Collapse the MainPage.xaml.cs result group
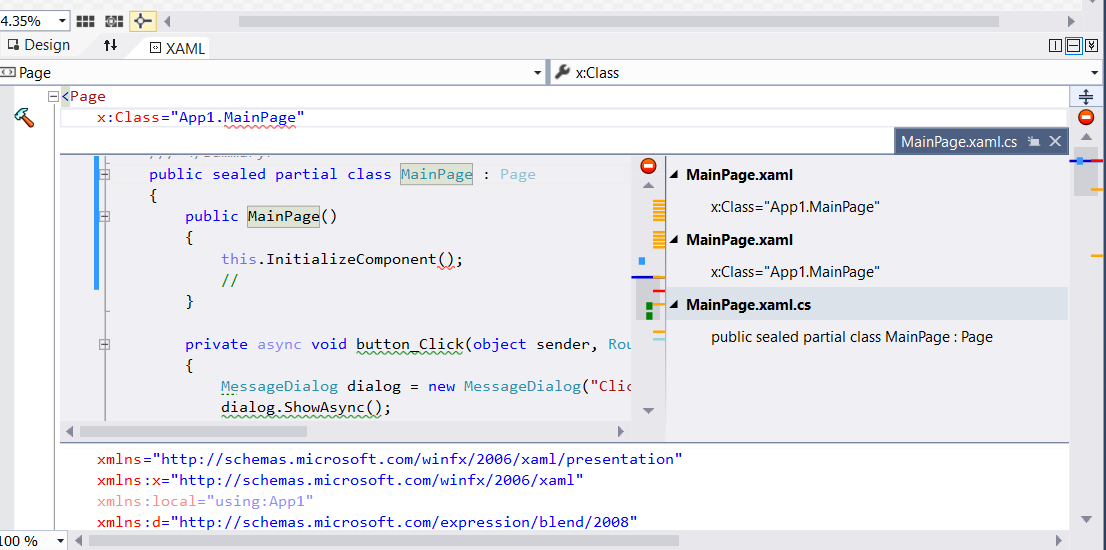This screenshot has height=550, width=1106. pyautogui.click(x=674, y=305)
